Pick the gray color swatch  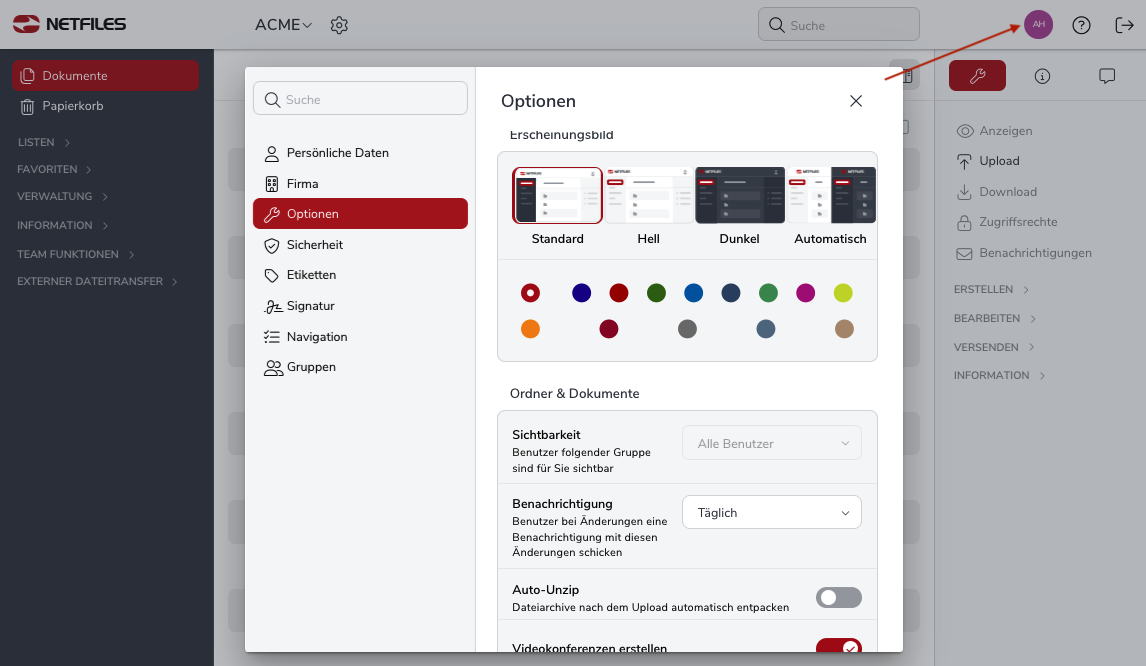[x=687, y=329]
